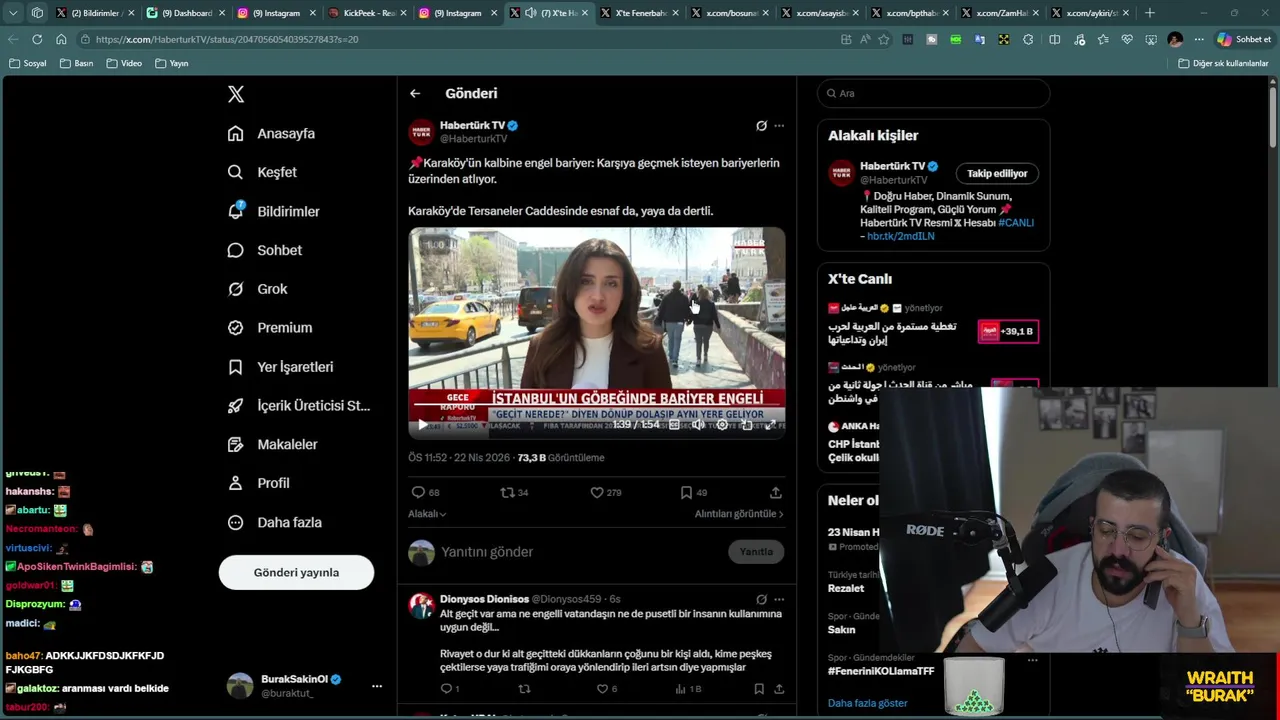Open the Basın bookmarks folder
Screen dimensions: 1280x720
[77, 63]
